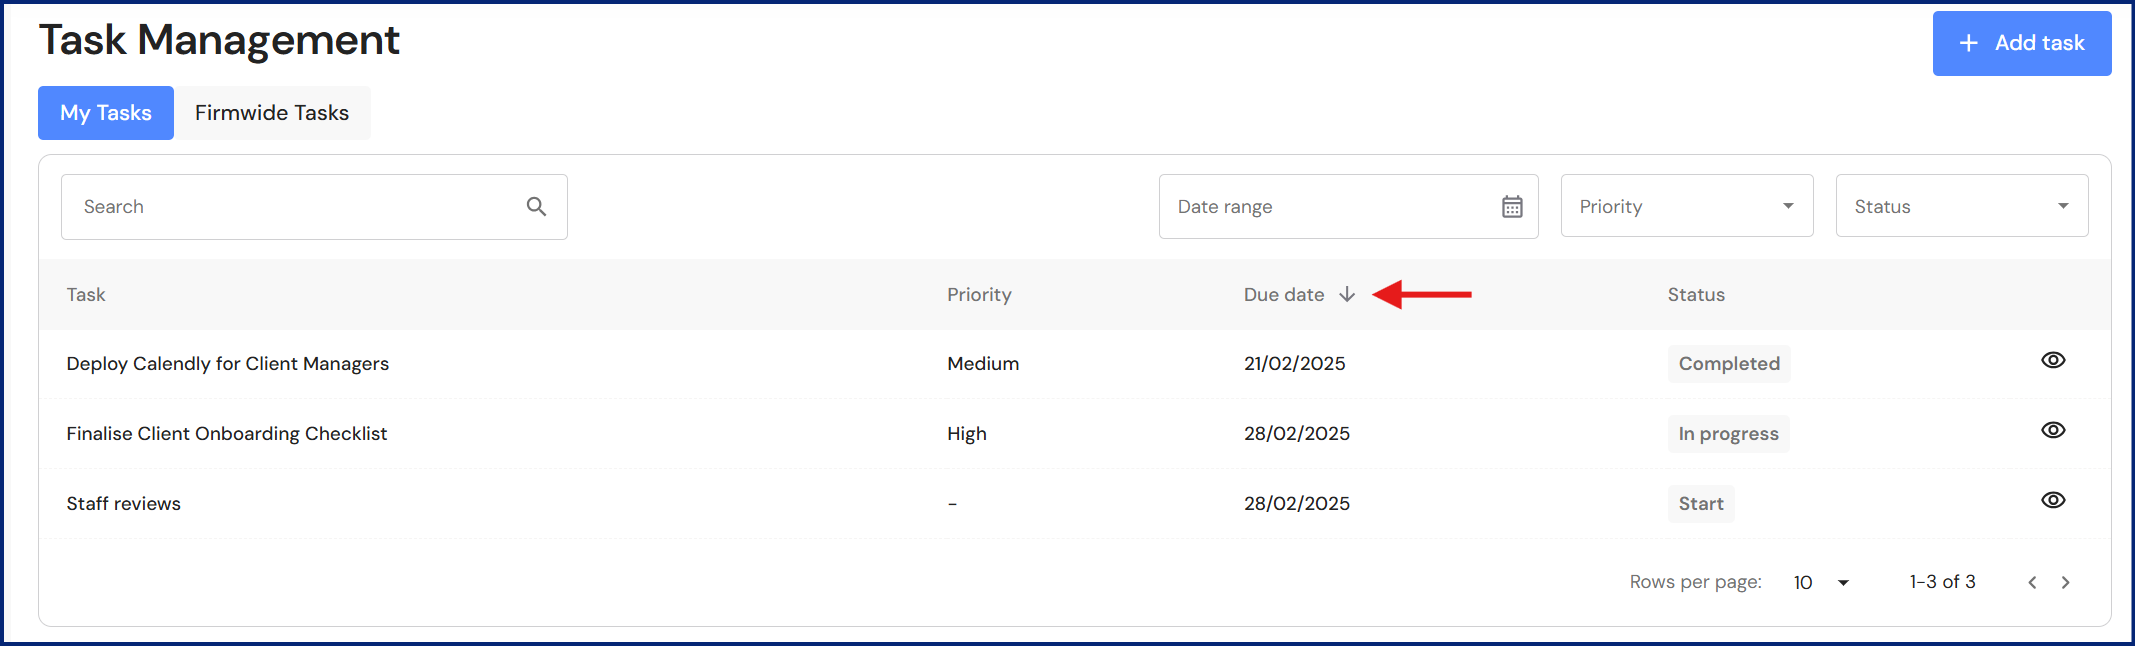Go to the previous page of tasks
Screen dimensions: 2135x646
pyautogui.click(x=2032, y=582)
